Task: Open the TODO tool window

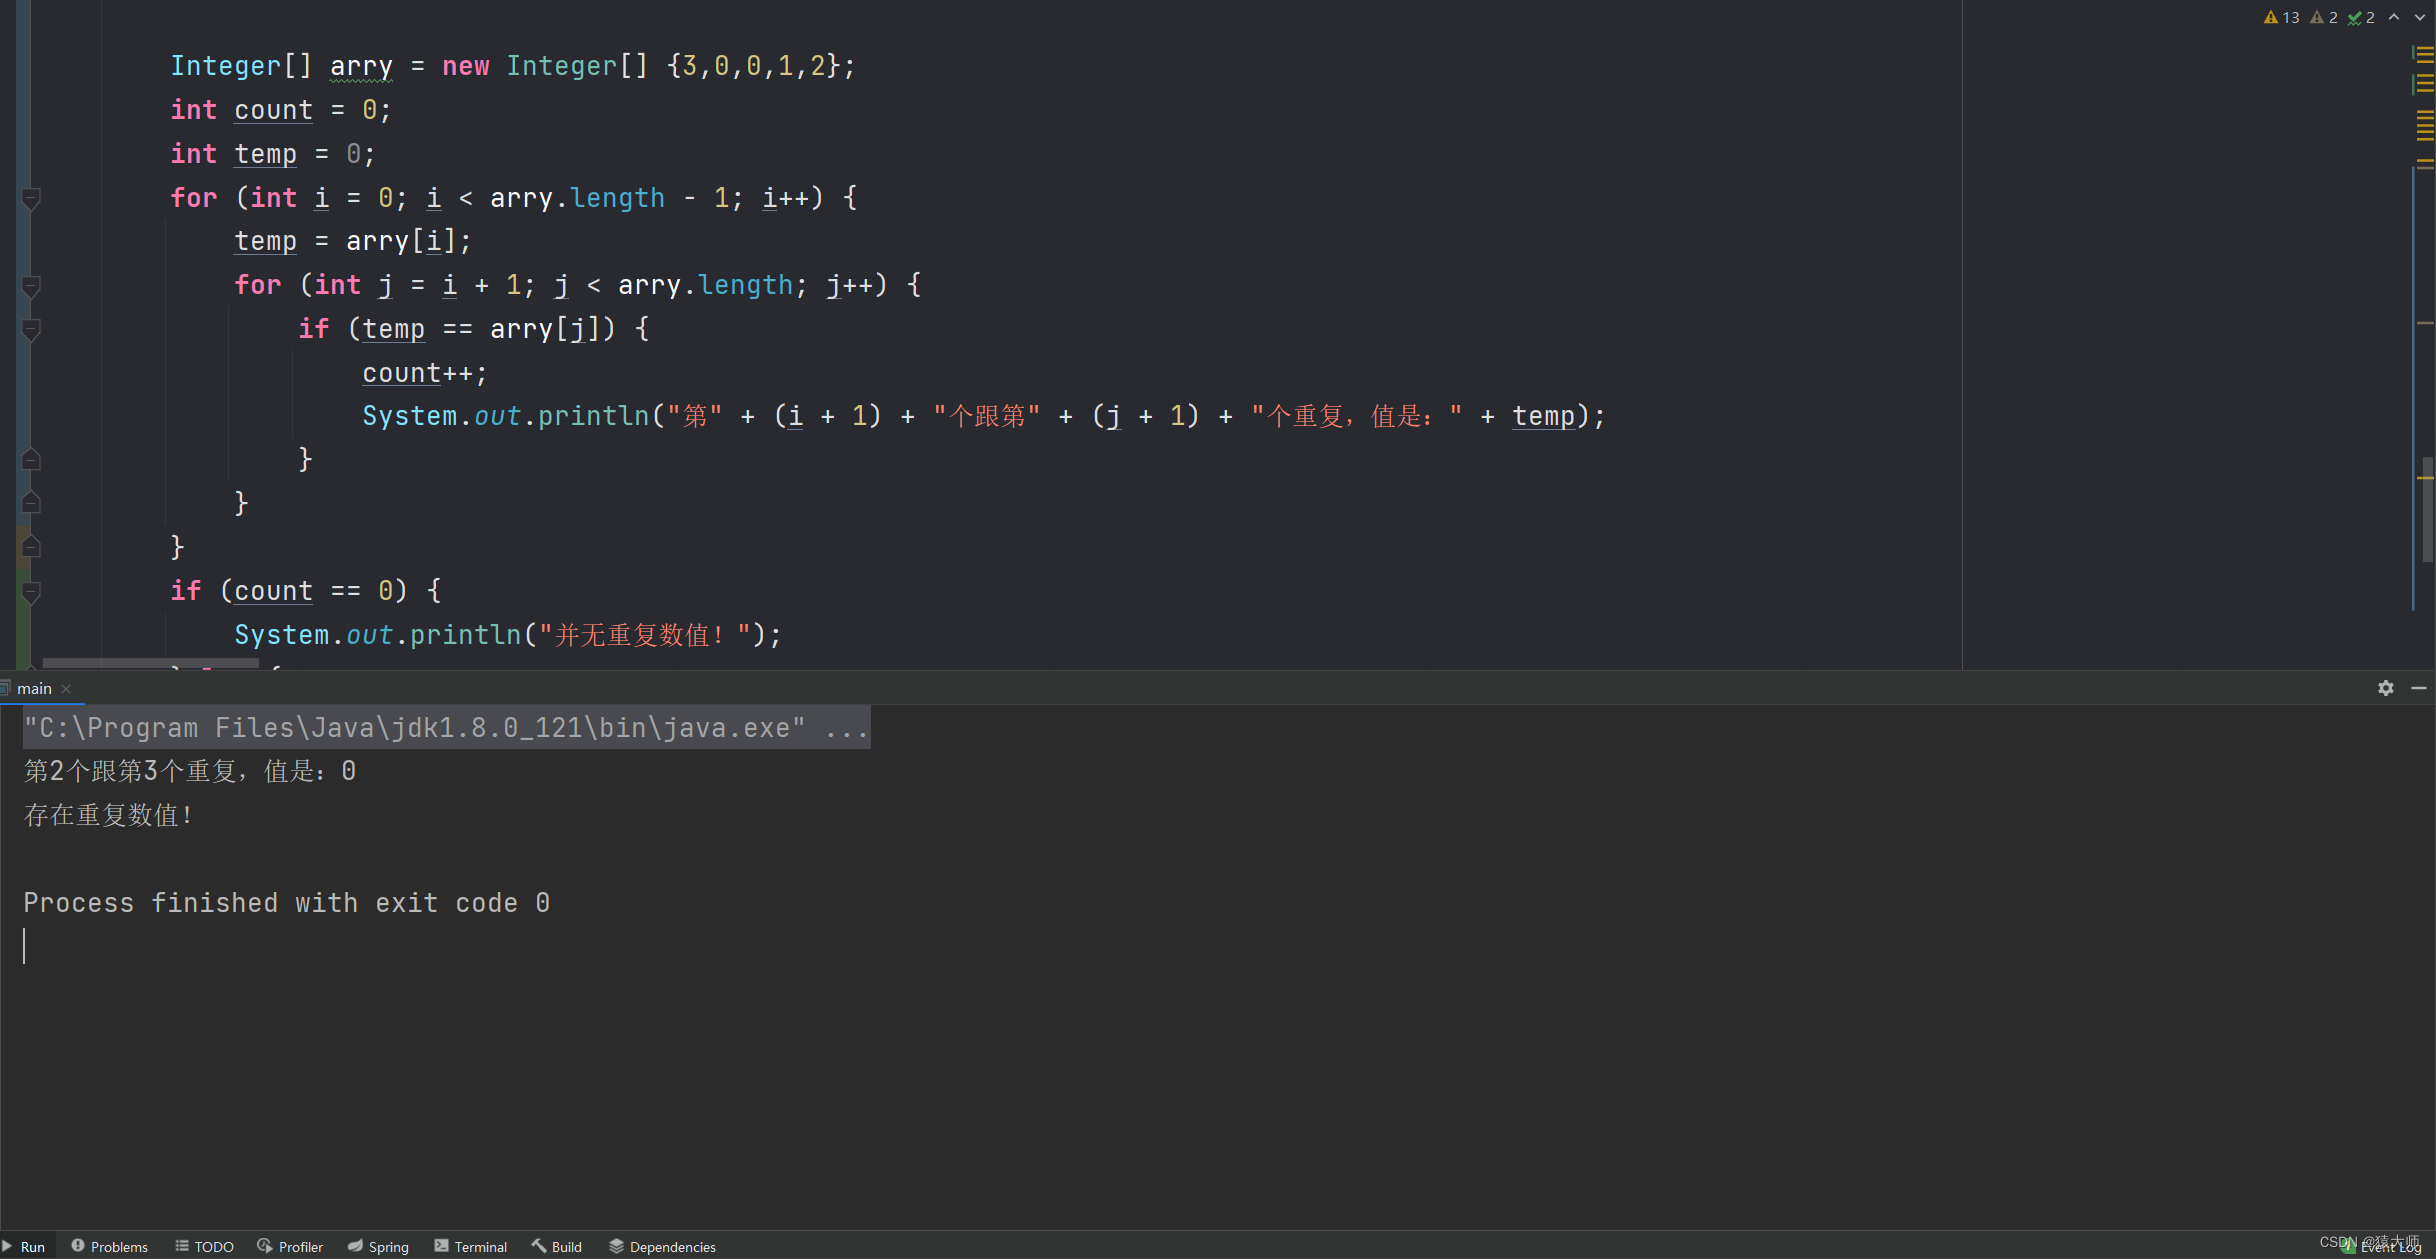Action: [x=205, y=1246]
